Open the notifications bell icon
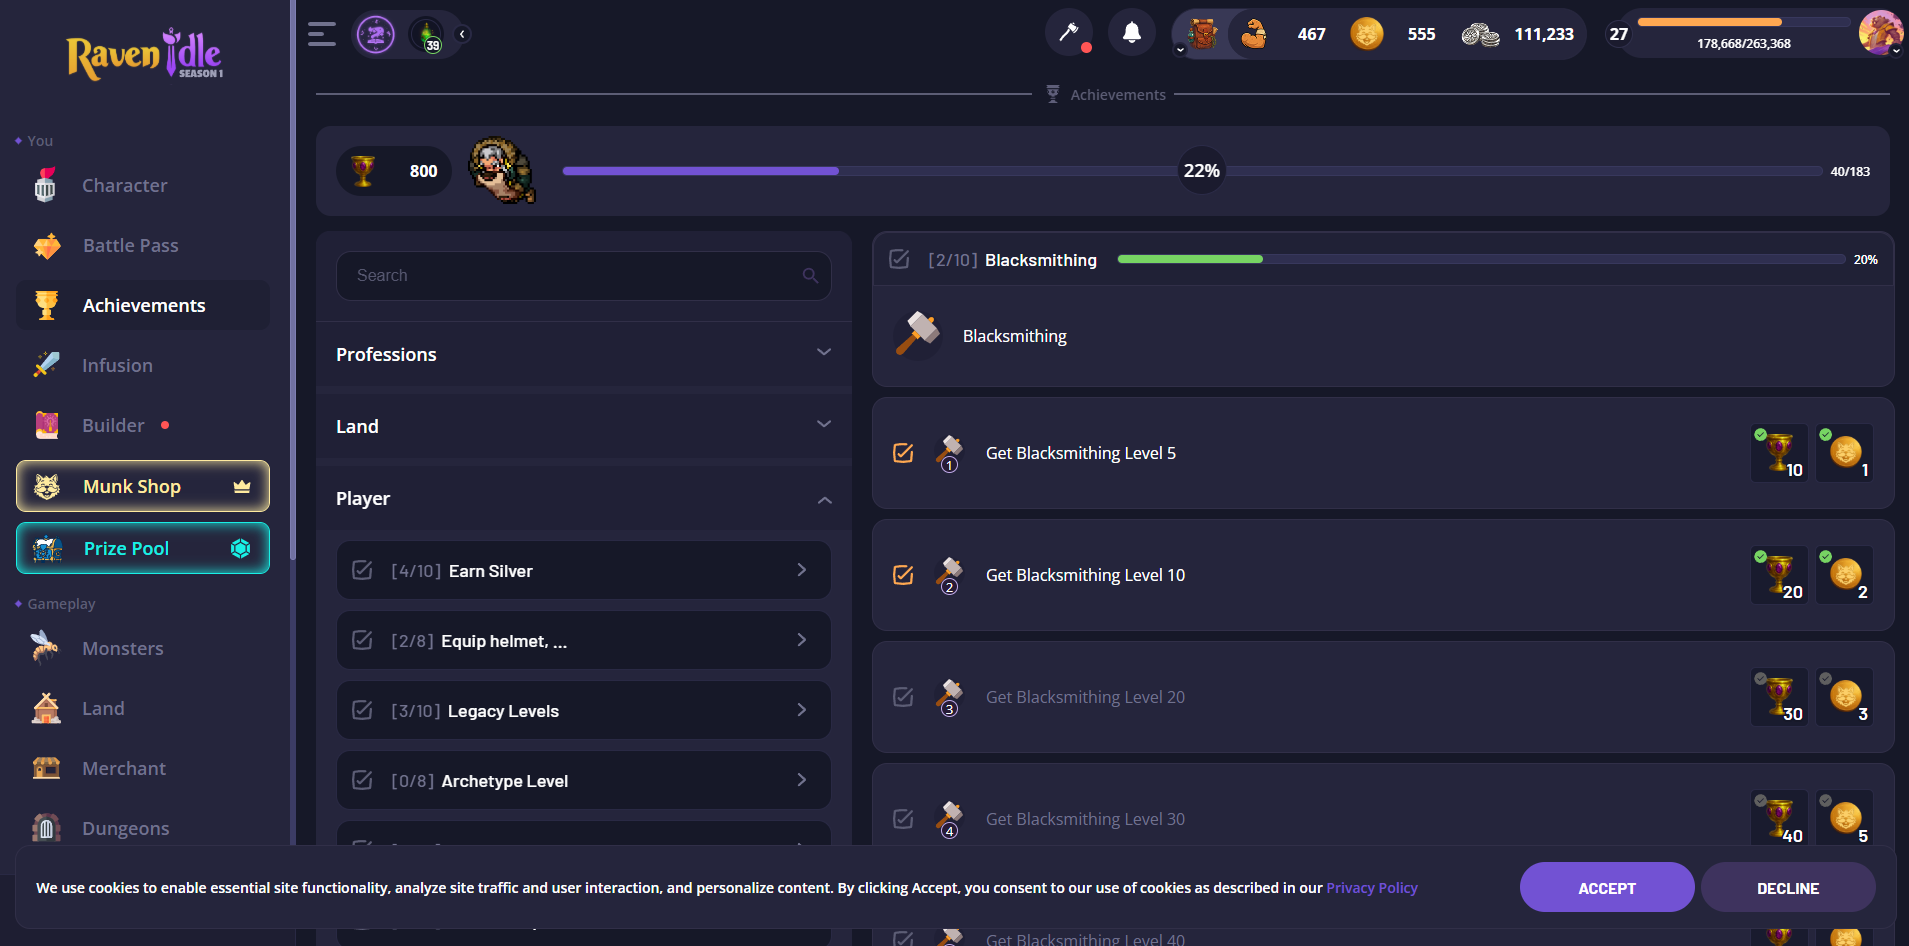Image resolution: width=1909 pixels, height=946 pixels. point(1131,34)
